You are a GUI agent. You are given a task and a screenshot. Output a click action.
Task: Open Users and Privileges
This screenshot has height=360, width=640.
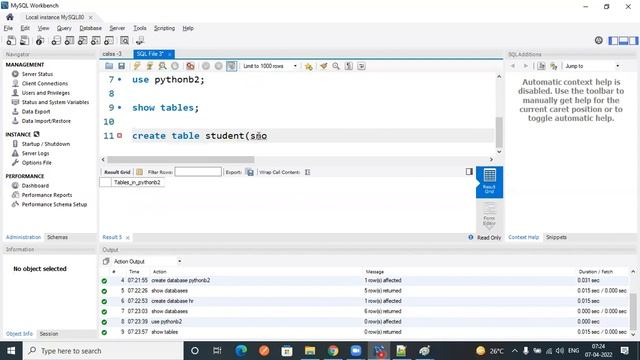46,93
